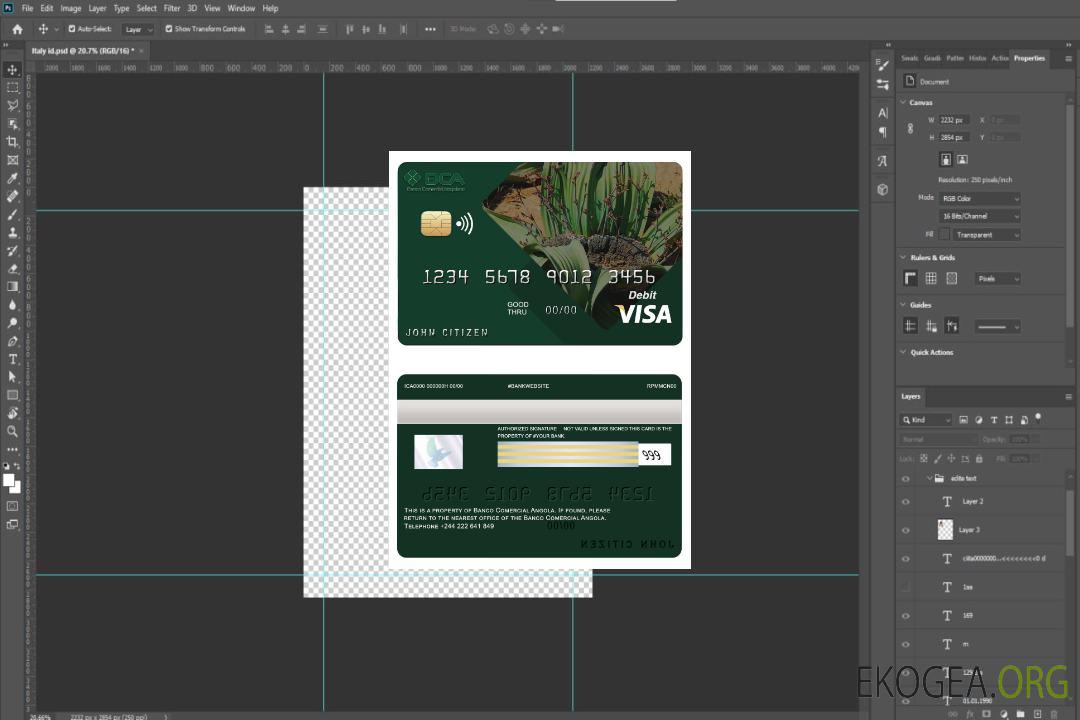Toggle the rulers button in Rulers & Grids
This screenshot has height=720, width=1080.
[x=910, y=278]
